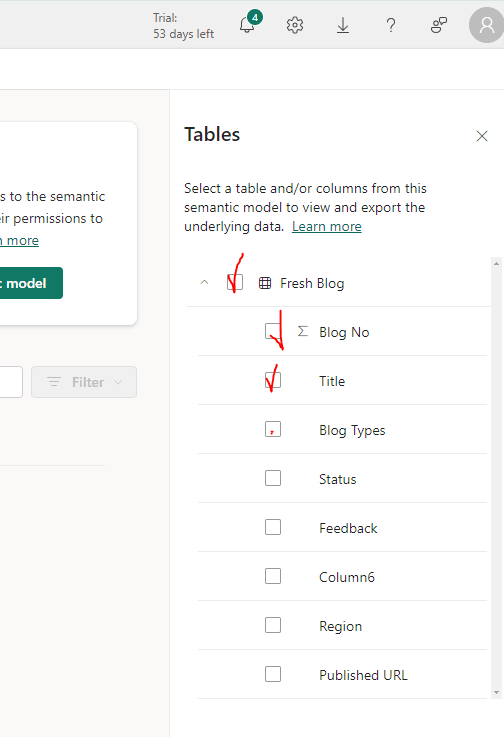Viewport: 504px width, 737px height.
Task: Select the Column6 checkbox
Action: pos(273,576)
